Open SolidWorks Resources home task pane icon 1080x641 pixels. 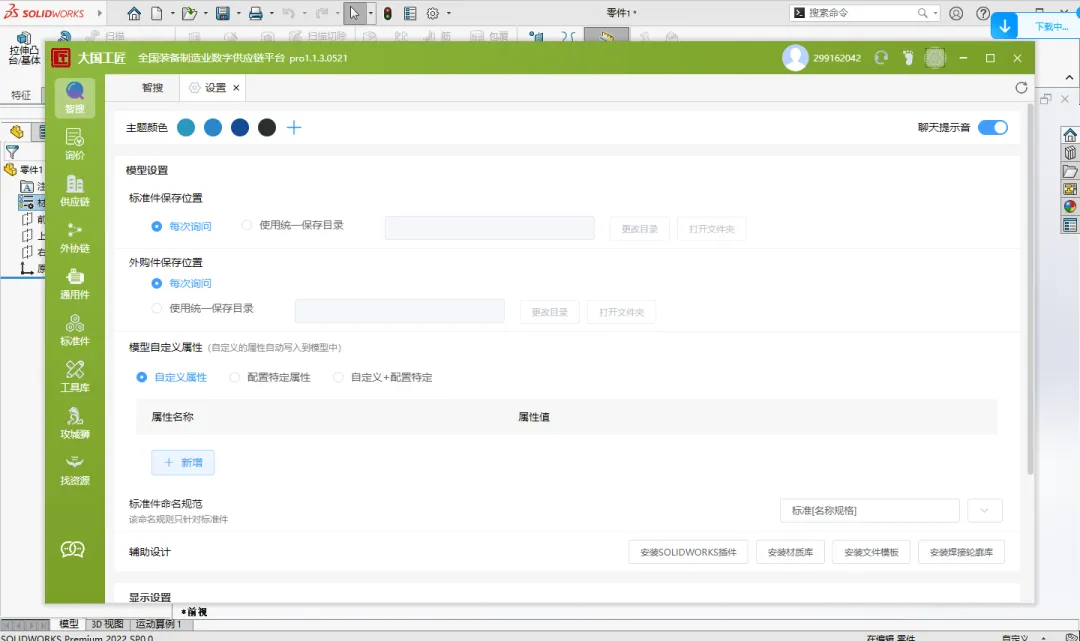pyautogui.click(x=1070, y=135)
